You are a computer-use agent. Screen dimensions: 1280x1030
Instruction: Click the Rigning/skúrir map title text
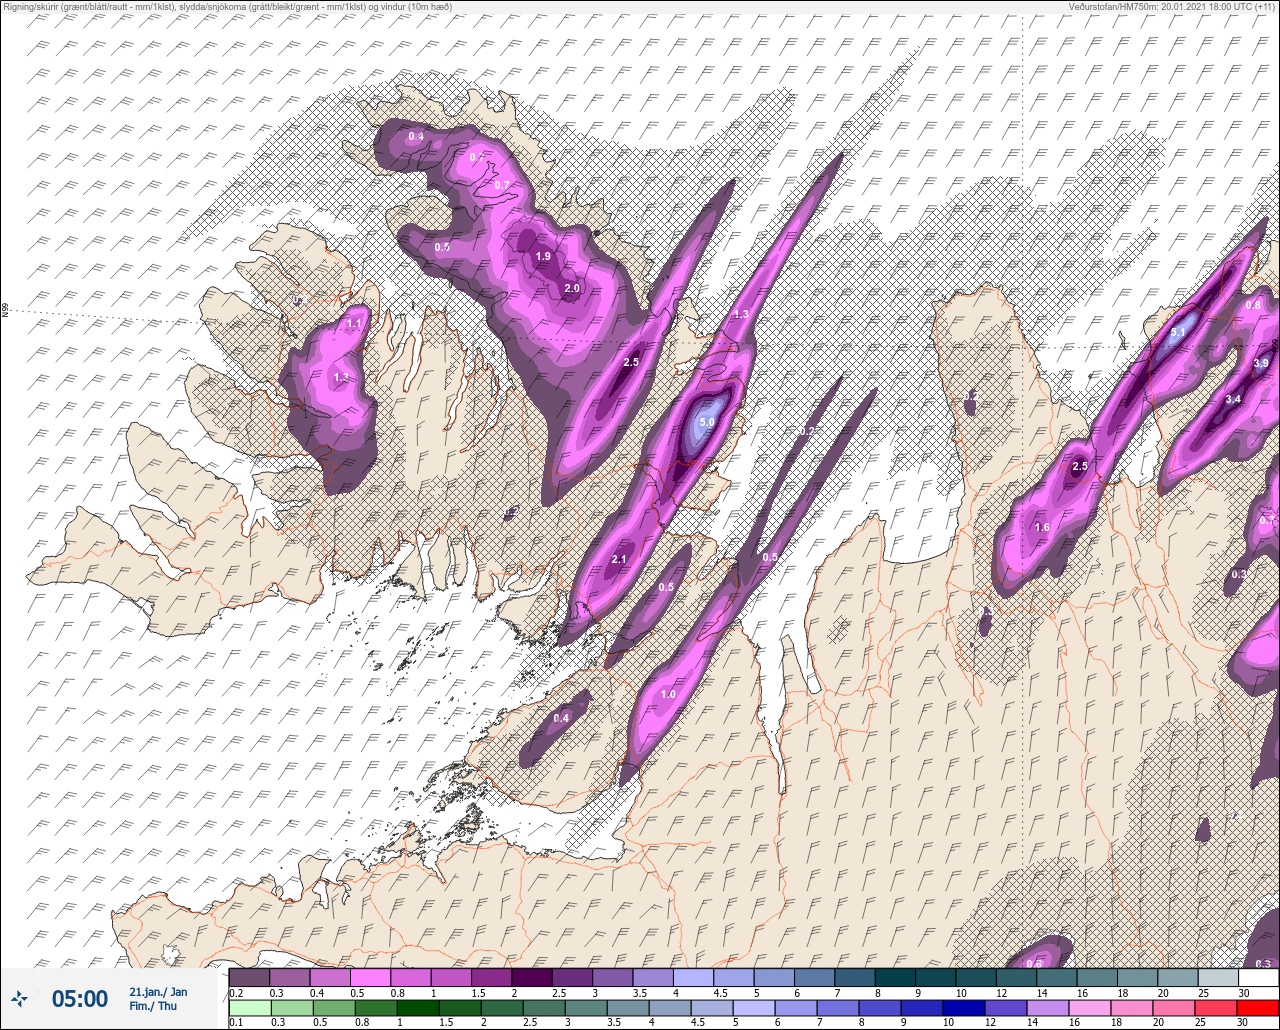click(226, 6)
